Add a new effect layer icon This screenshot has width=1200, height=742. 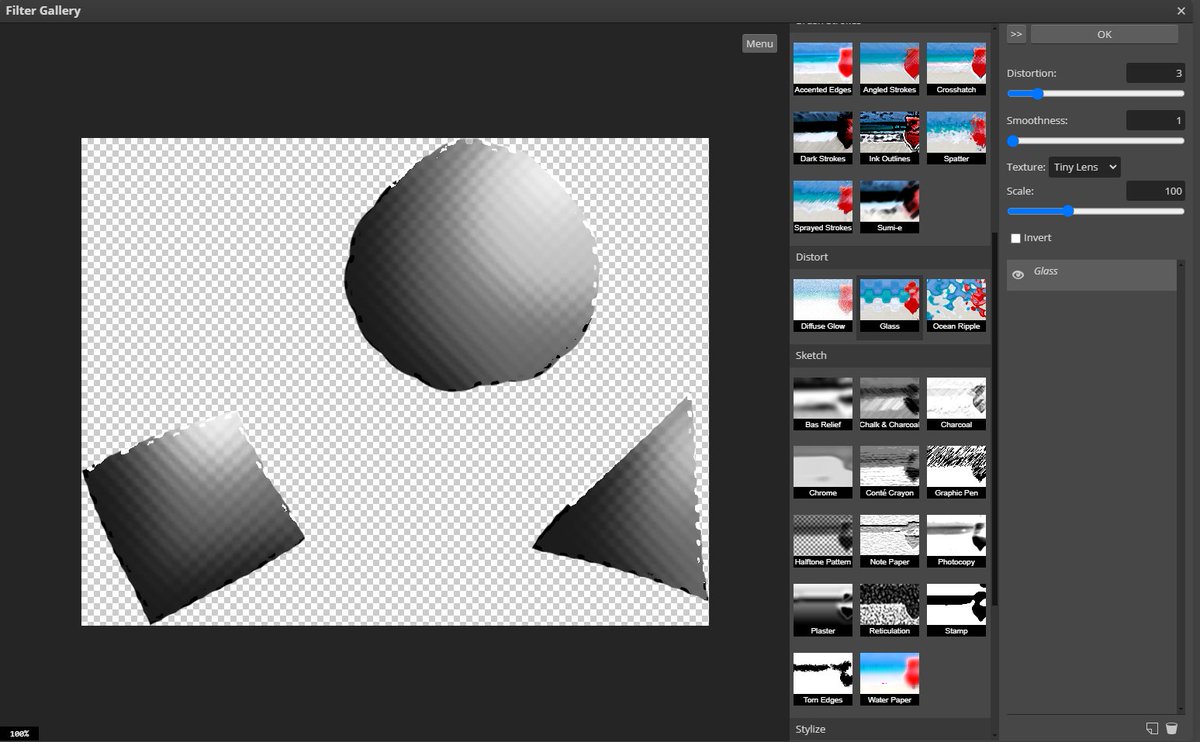[1152, 728]
